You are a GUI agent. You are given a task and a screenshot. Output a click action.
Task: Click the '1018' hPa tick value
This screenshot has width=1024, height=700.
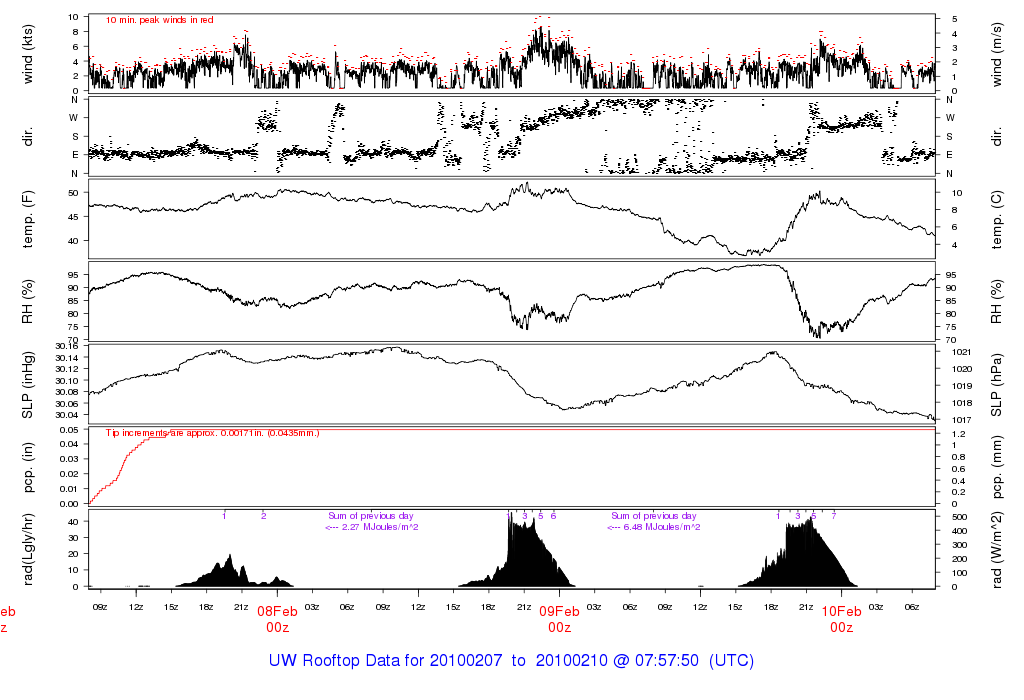962,403
